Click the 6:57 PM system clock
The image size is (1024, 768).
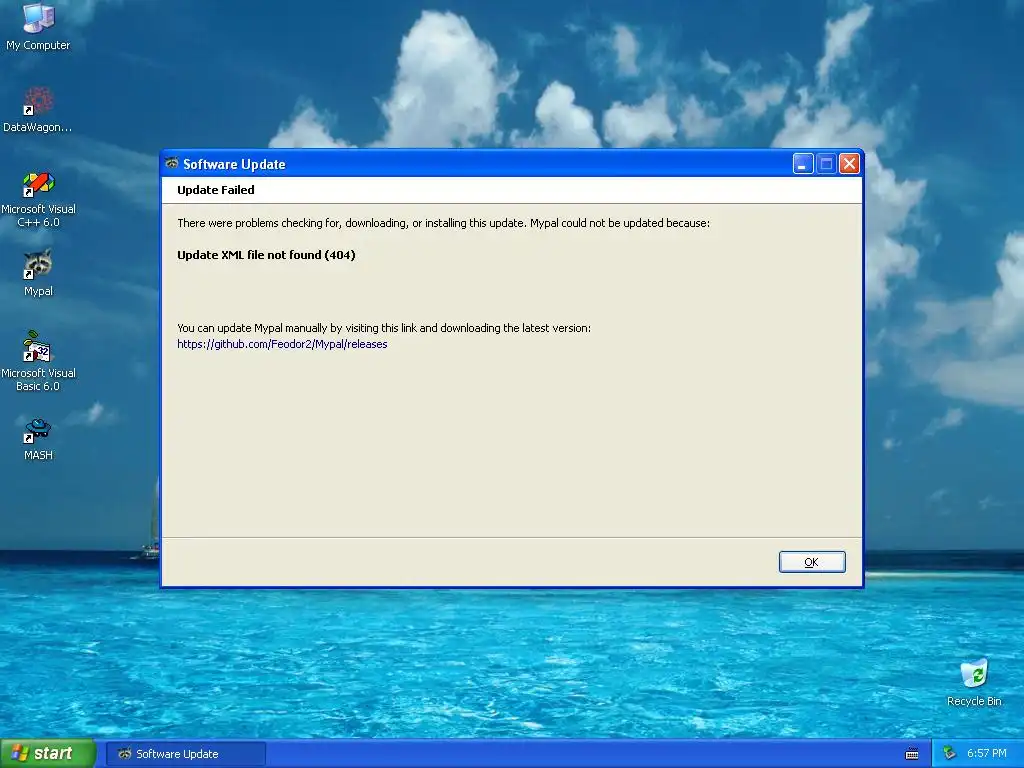986,754
